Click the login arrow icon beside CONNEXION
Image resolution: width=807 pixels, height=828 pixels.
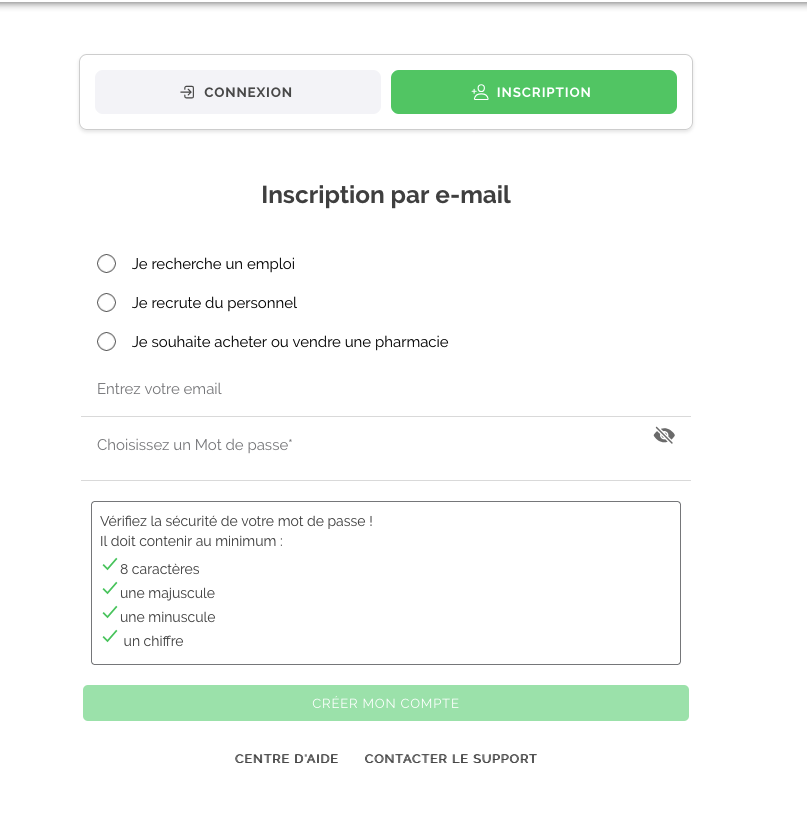coord(187,92)
